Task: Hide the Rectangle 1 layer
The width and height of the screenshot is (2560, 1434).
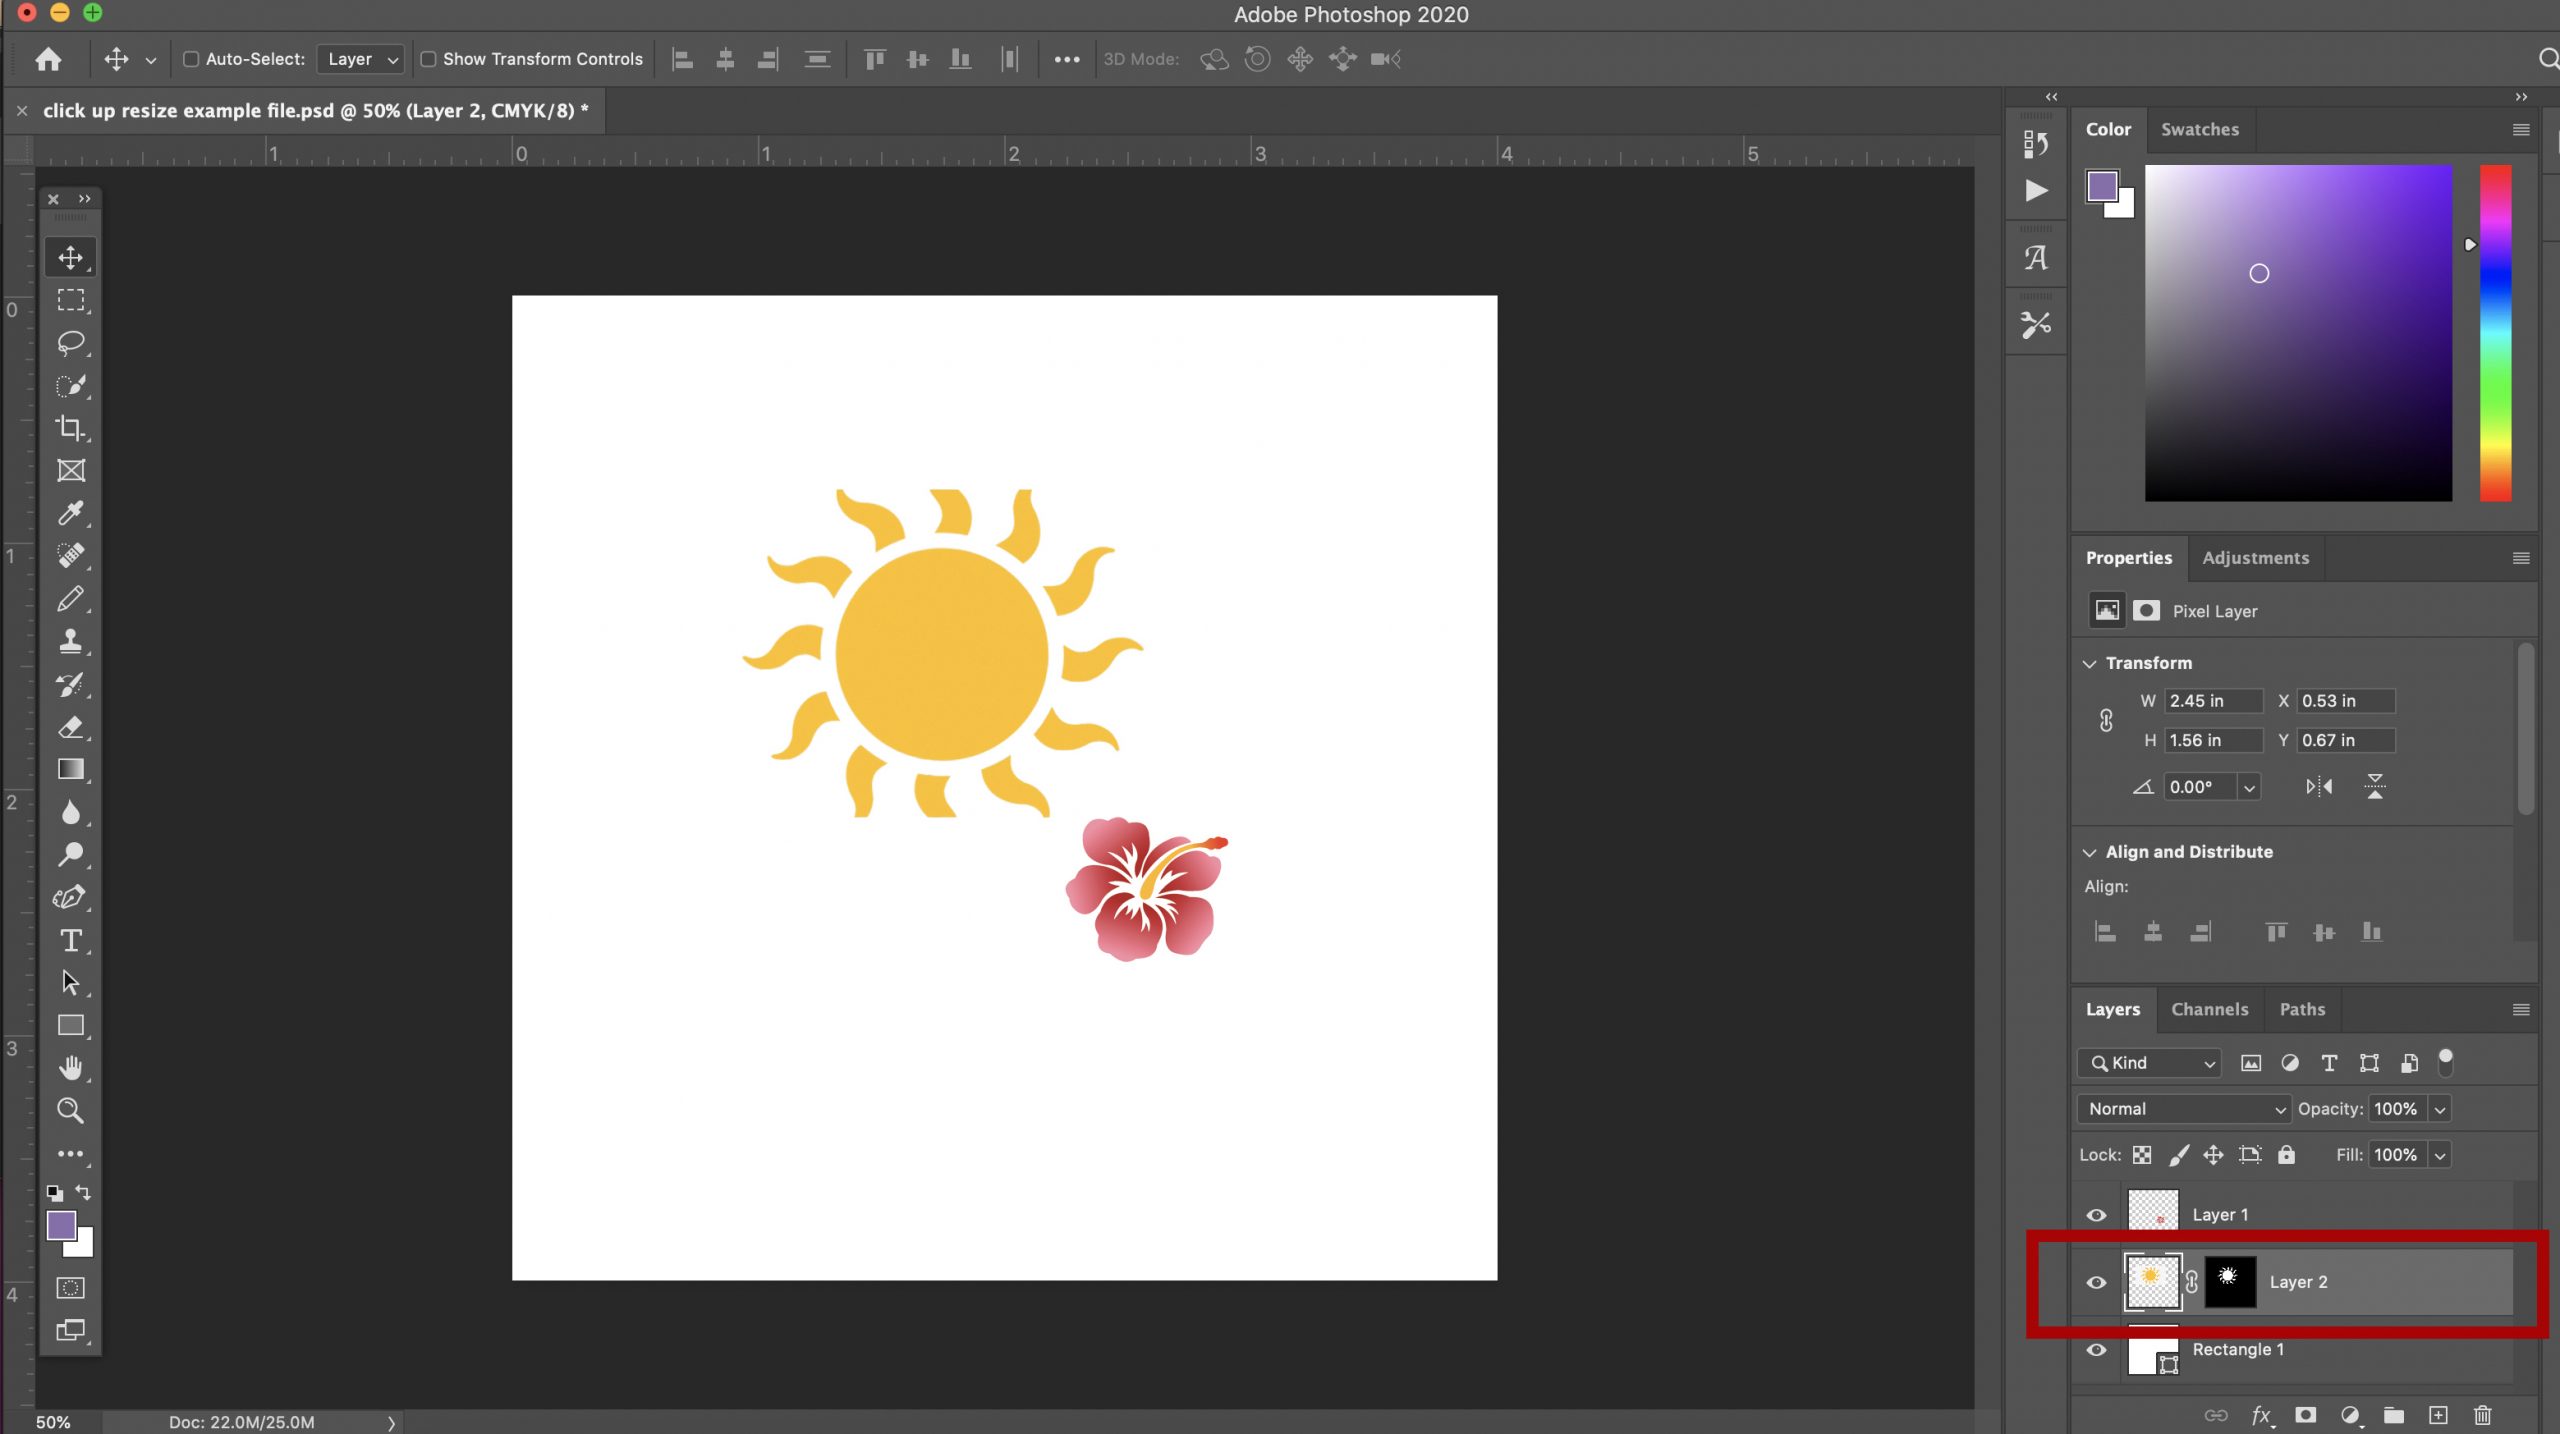Action: coord(2096,1349)
